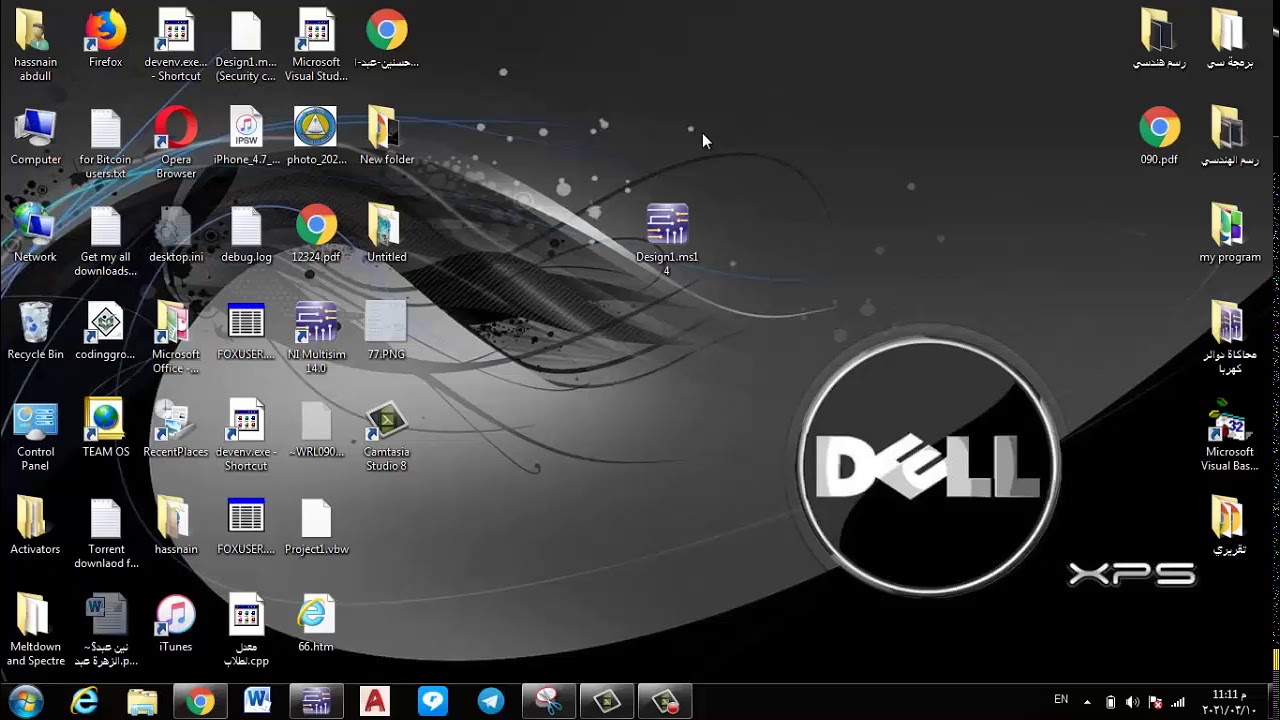
Task: Open the برمجة سي folder
Action: coord(1229,40)
